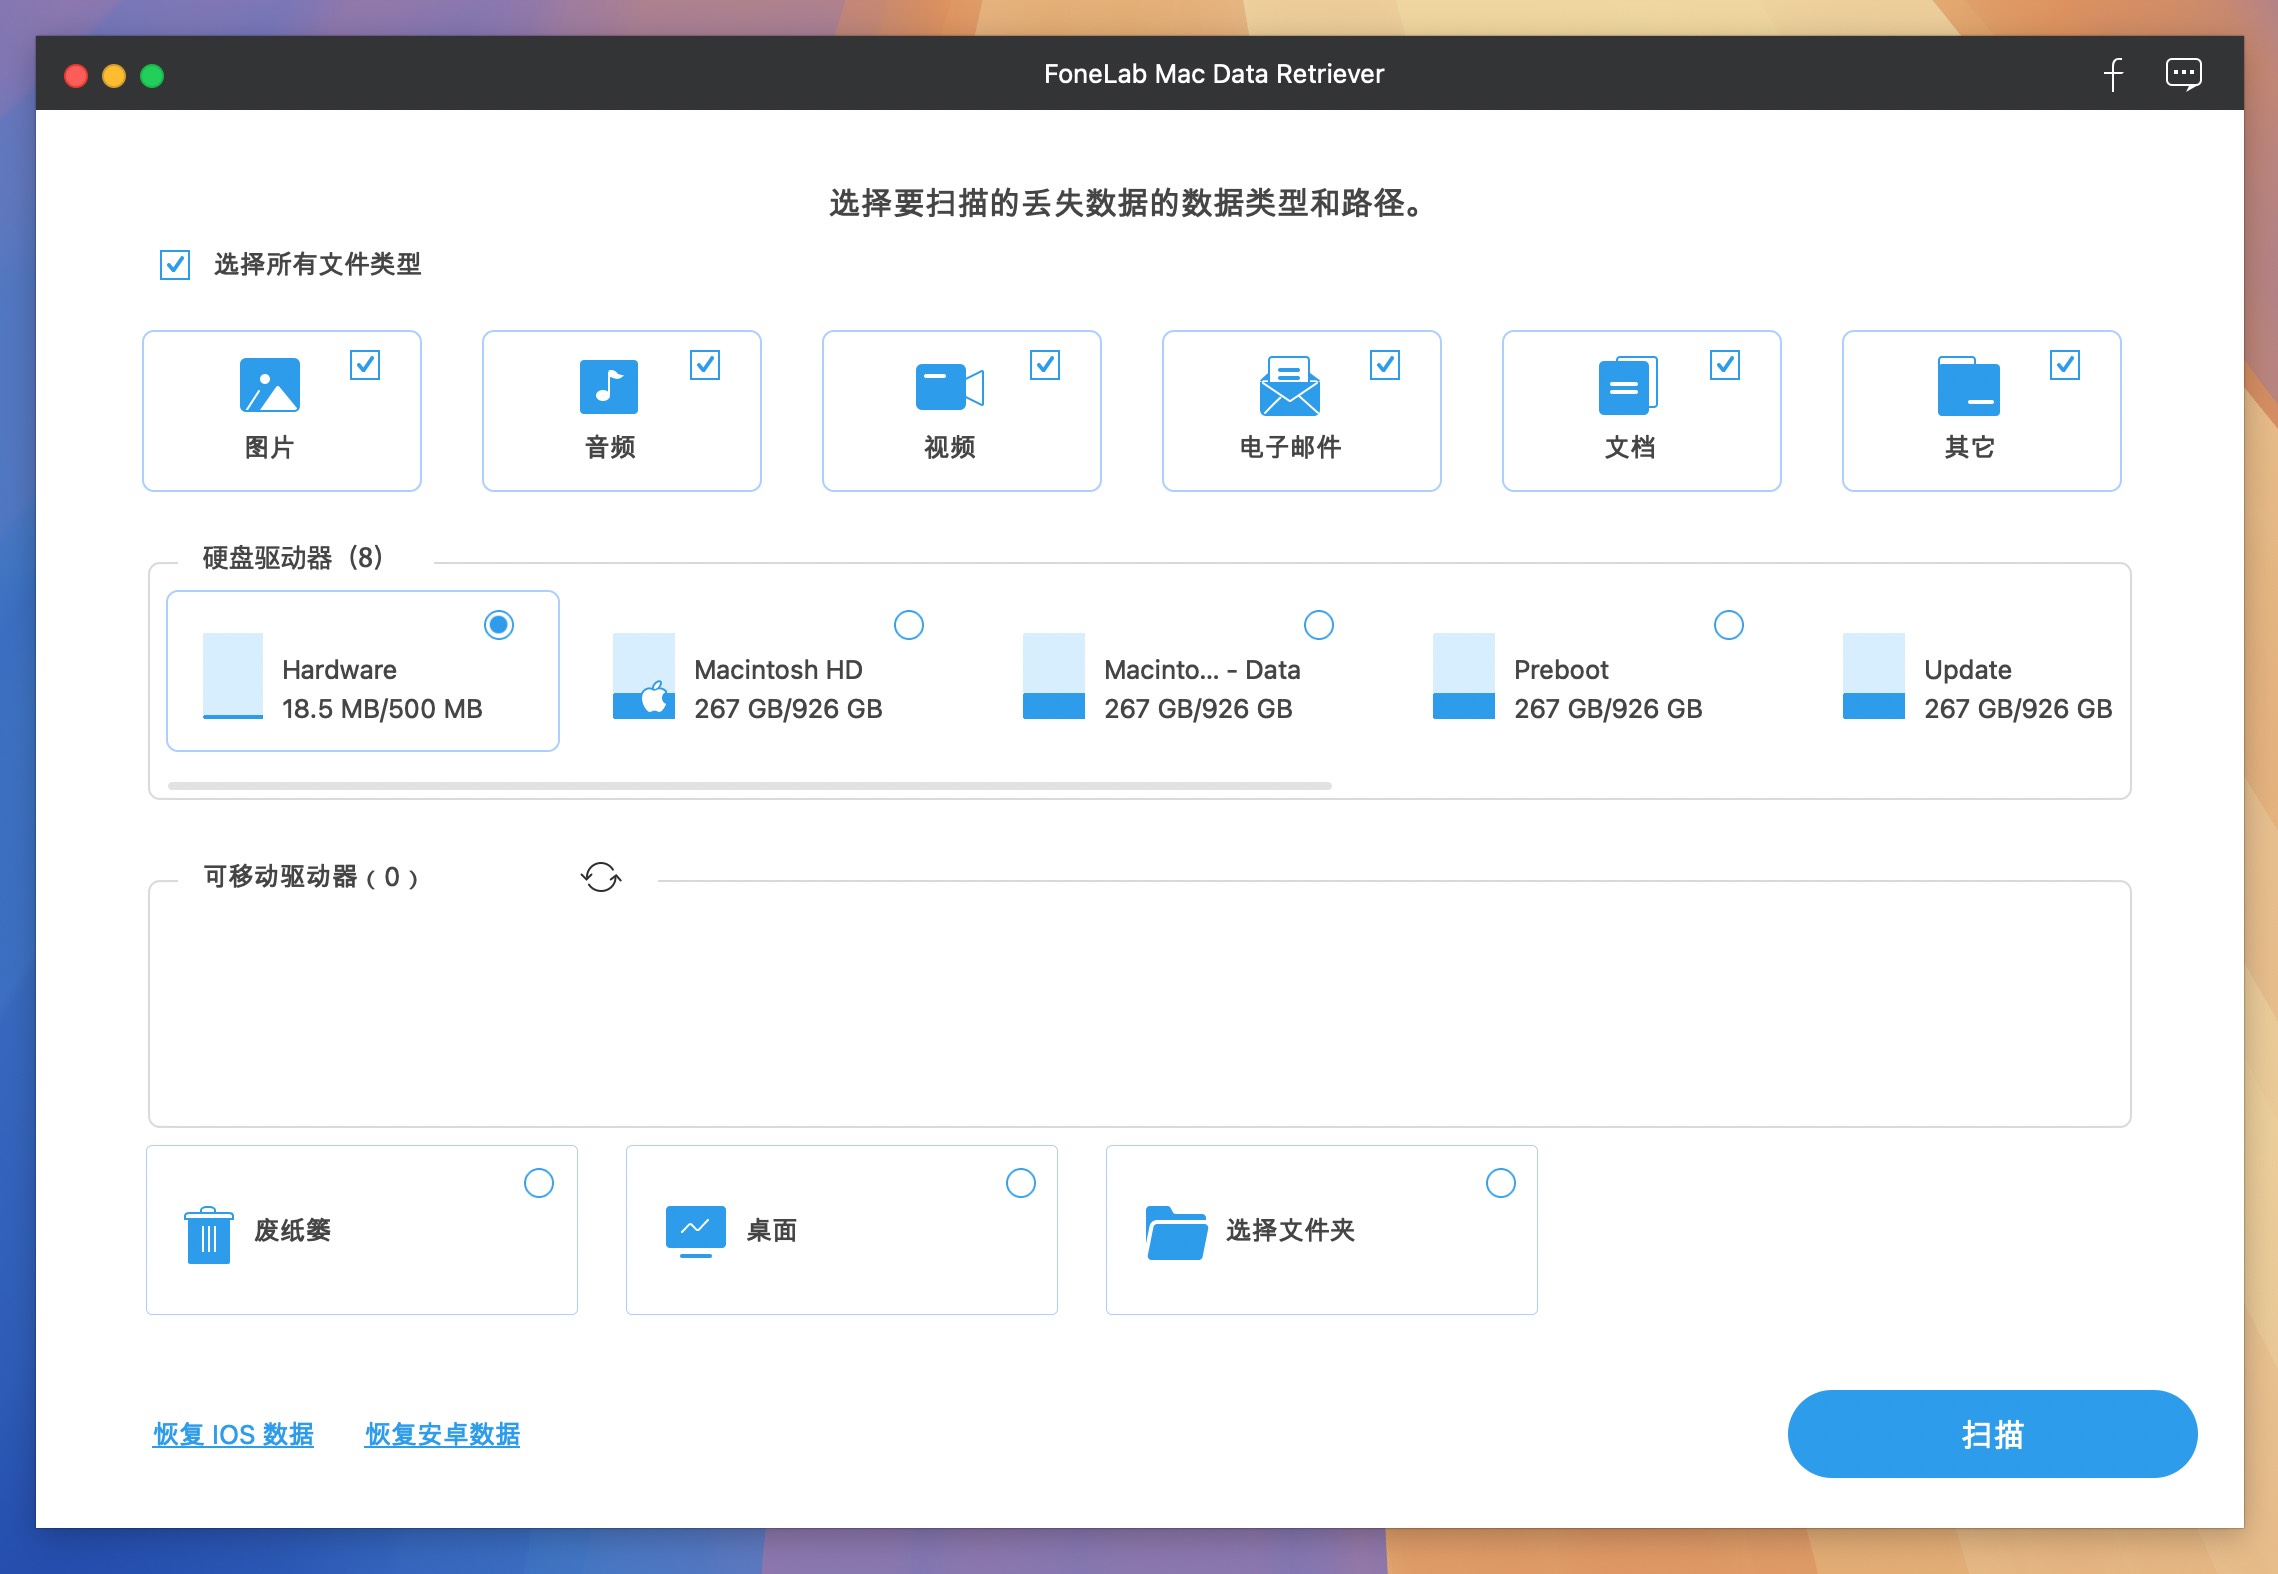2278x1574 pixels.
Task: Select the 桌面 (Desktop) radio button
Action: [x=1021, y=1183]
